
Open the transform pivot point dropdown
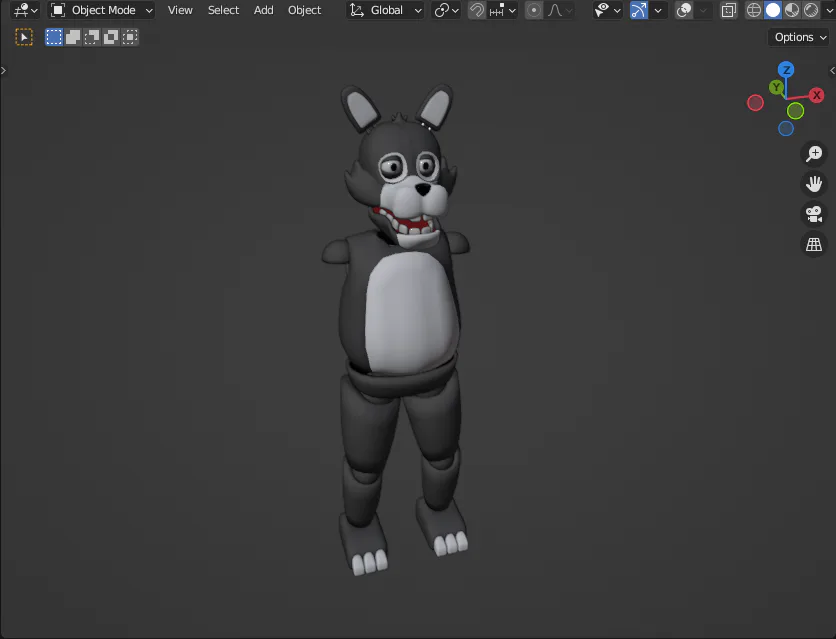click(x=446, y=10)
